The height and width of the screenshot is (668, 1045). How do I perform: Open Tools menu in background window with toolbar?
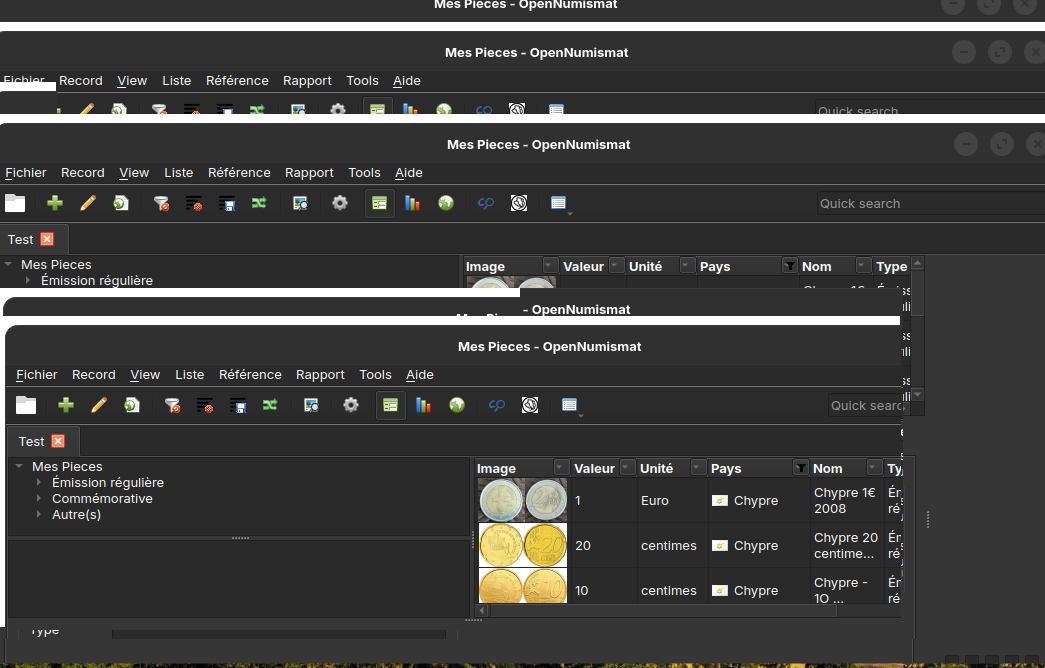[364, 173]
